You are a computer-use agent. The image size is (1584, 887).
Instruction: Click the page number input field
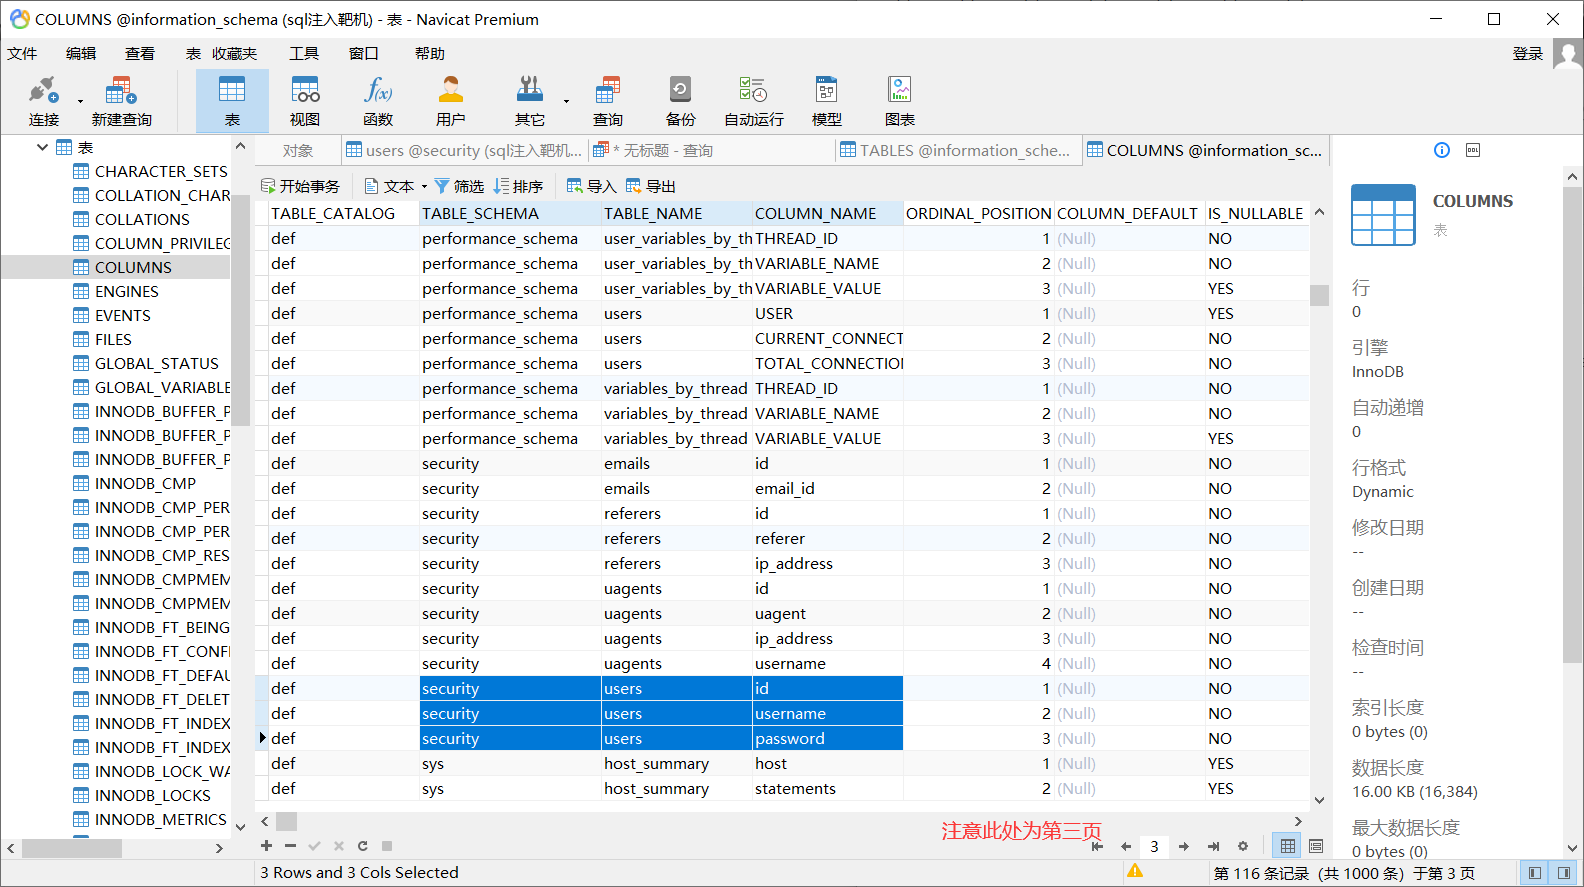pyautogui.click(x=1154, y=846)
